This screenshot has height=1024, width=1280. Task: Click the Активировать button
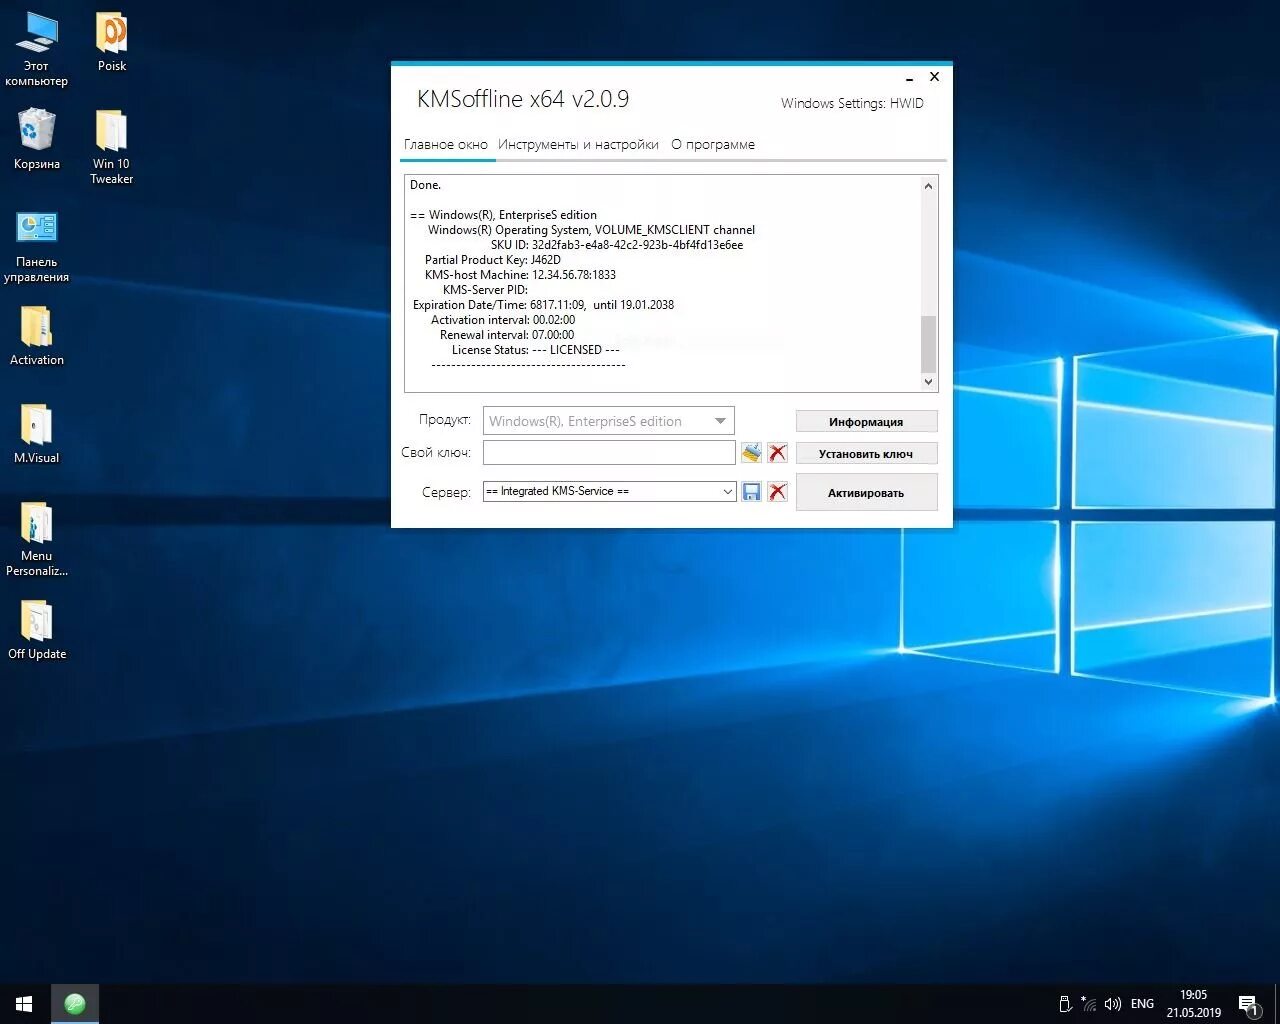(x=866, y=492)
